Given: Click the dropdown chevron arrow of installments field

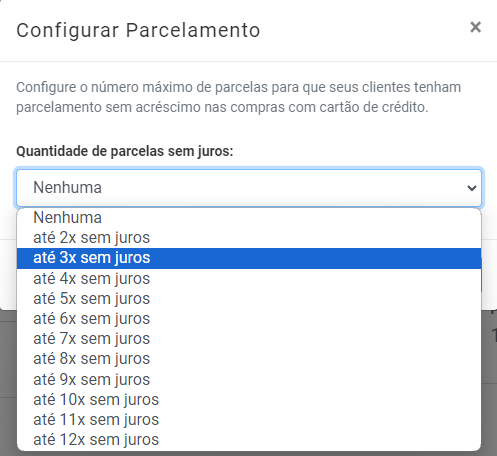Looking at the screenshot, I should tap(472, 188).
